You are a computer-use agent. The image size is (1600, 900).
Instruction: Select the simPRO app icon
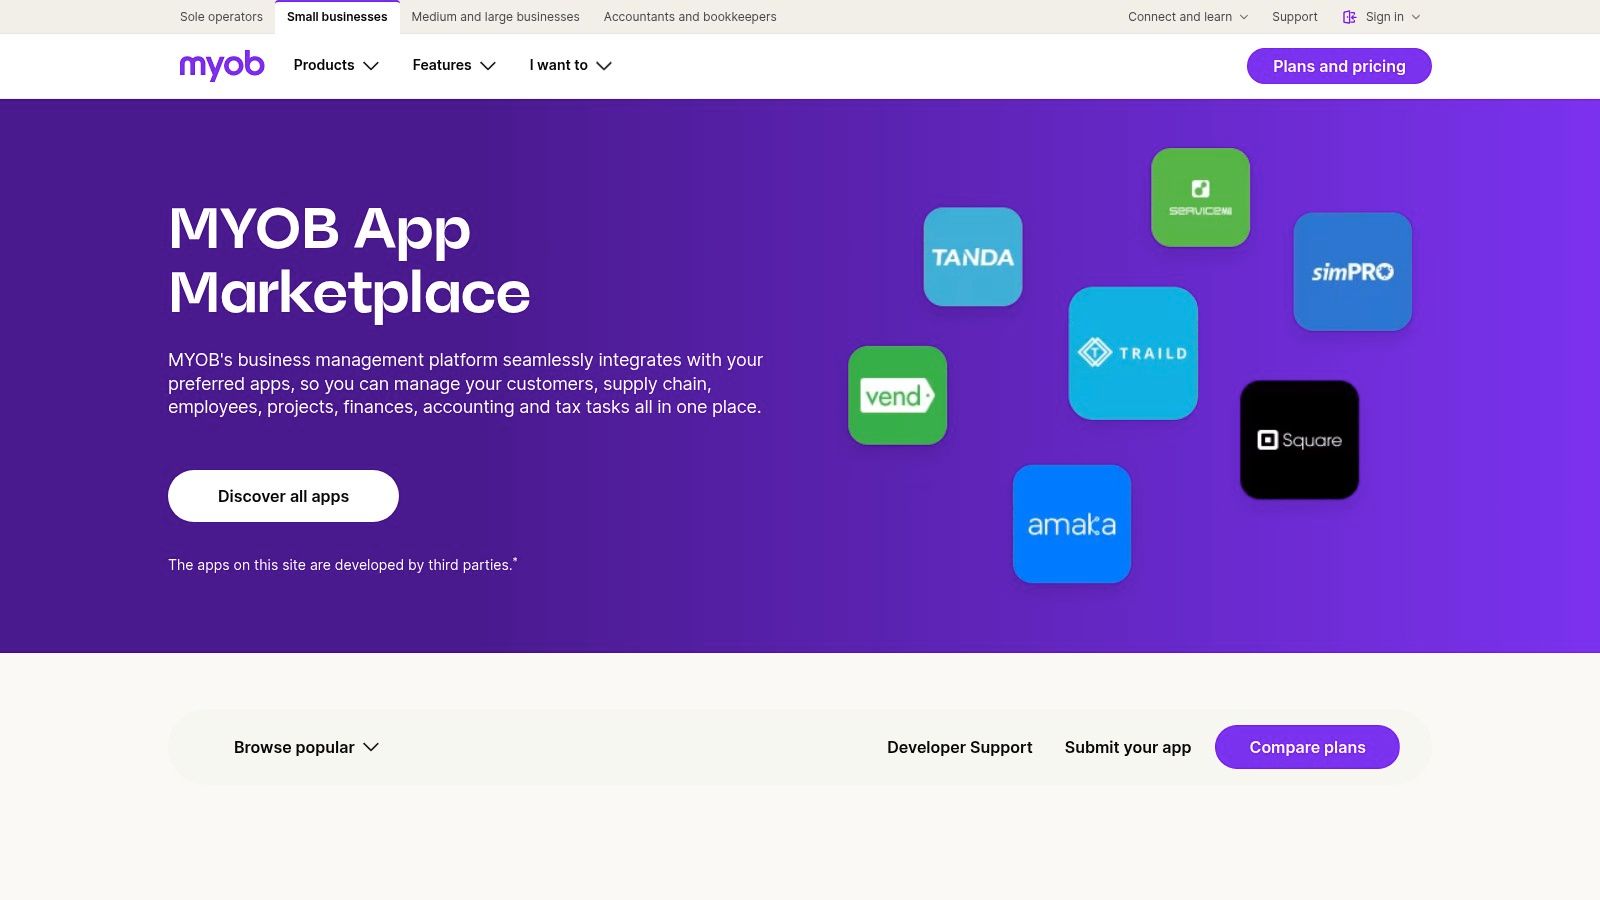click(x=1352, y=271)
